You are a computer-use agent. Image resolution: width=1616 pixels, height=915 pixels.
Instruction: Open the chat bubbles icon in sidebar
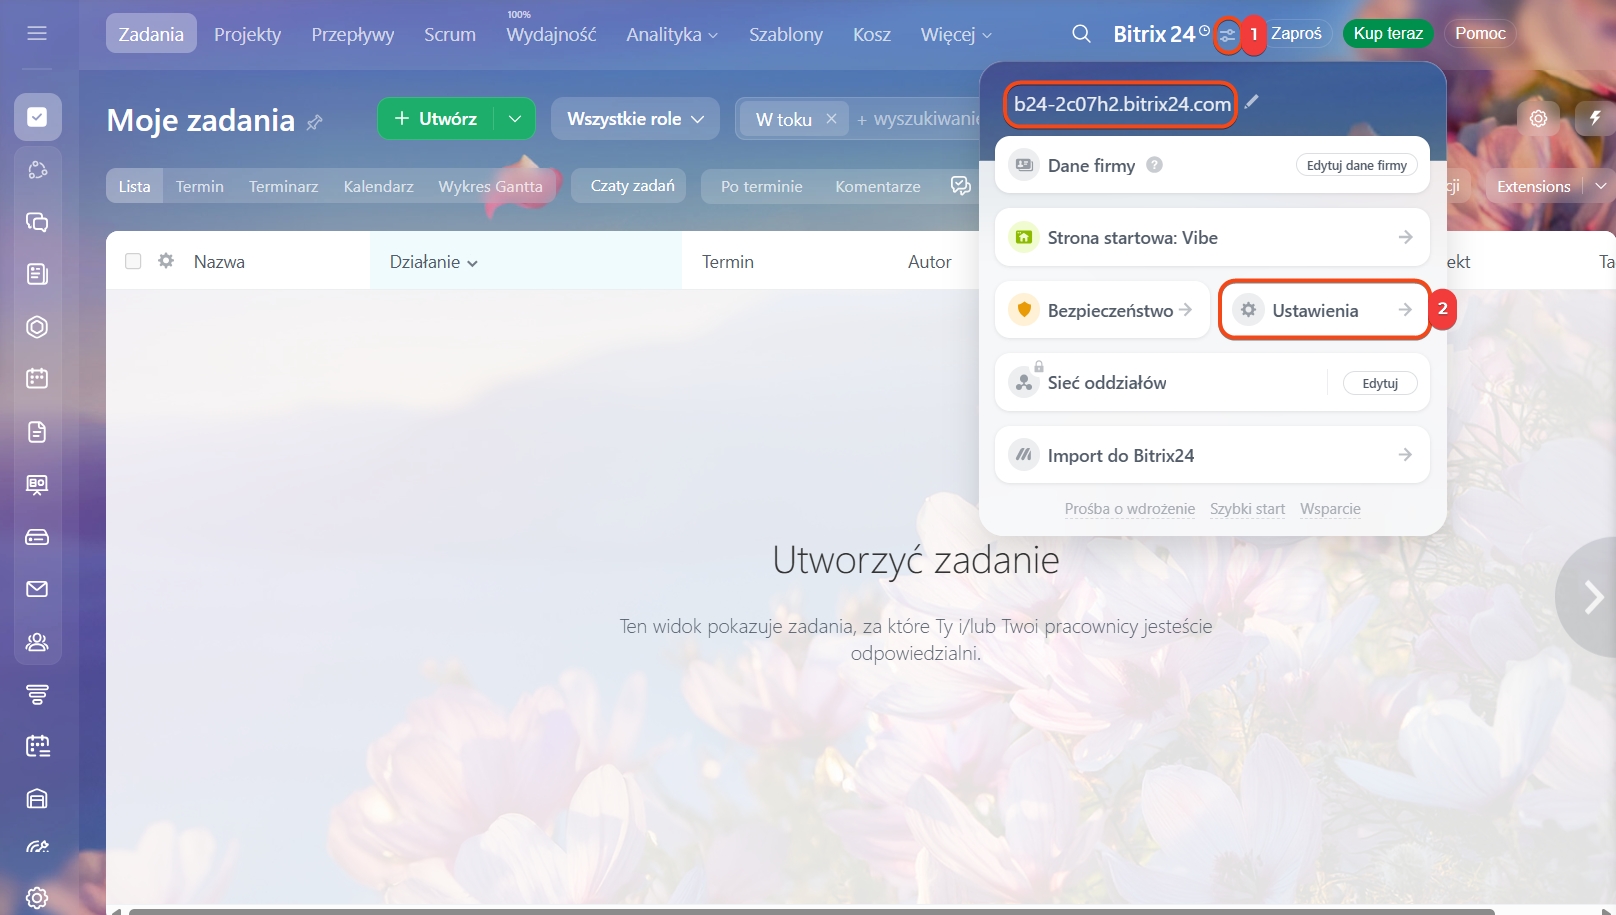37,222
